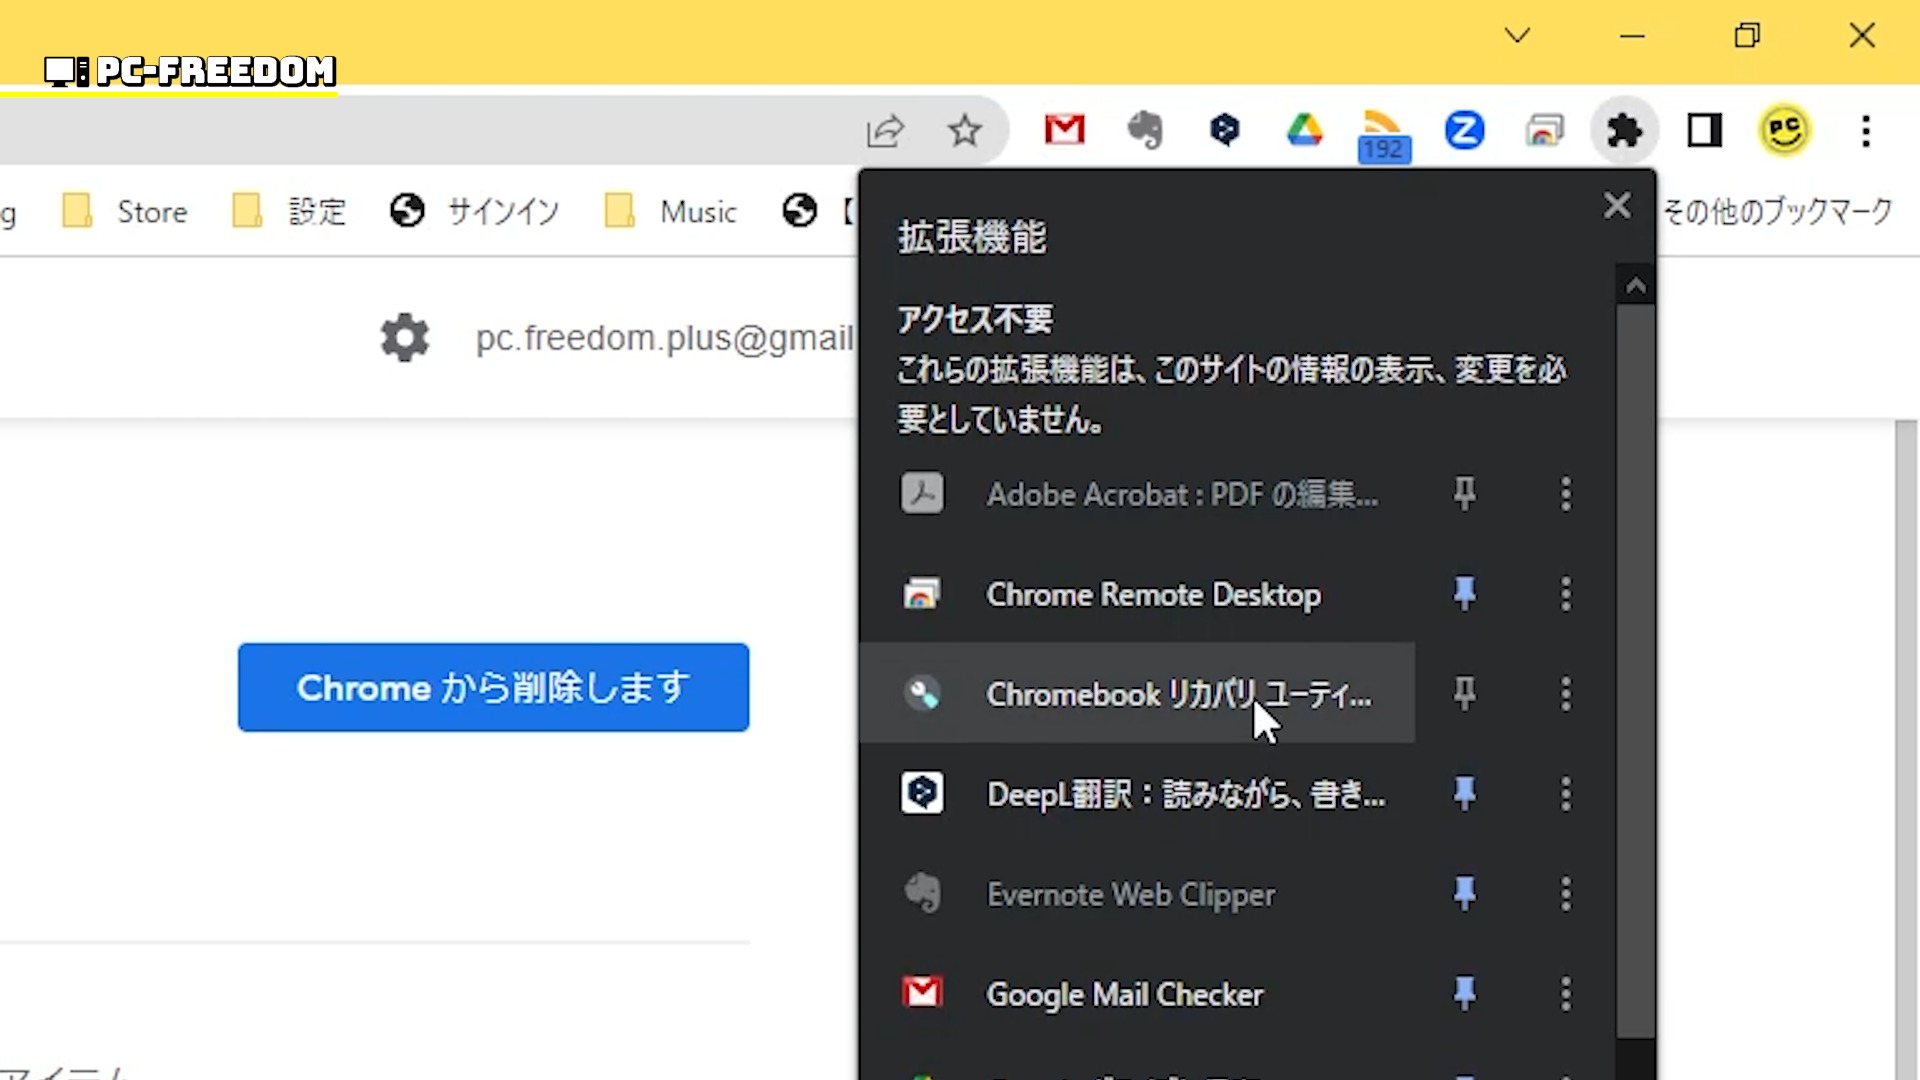This screenshot has width=1920, height=1080.
Task: Pin Chromebook recovery utility extension
Action: pyautogui.click(x=1464, y=693)
